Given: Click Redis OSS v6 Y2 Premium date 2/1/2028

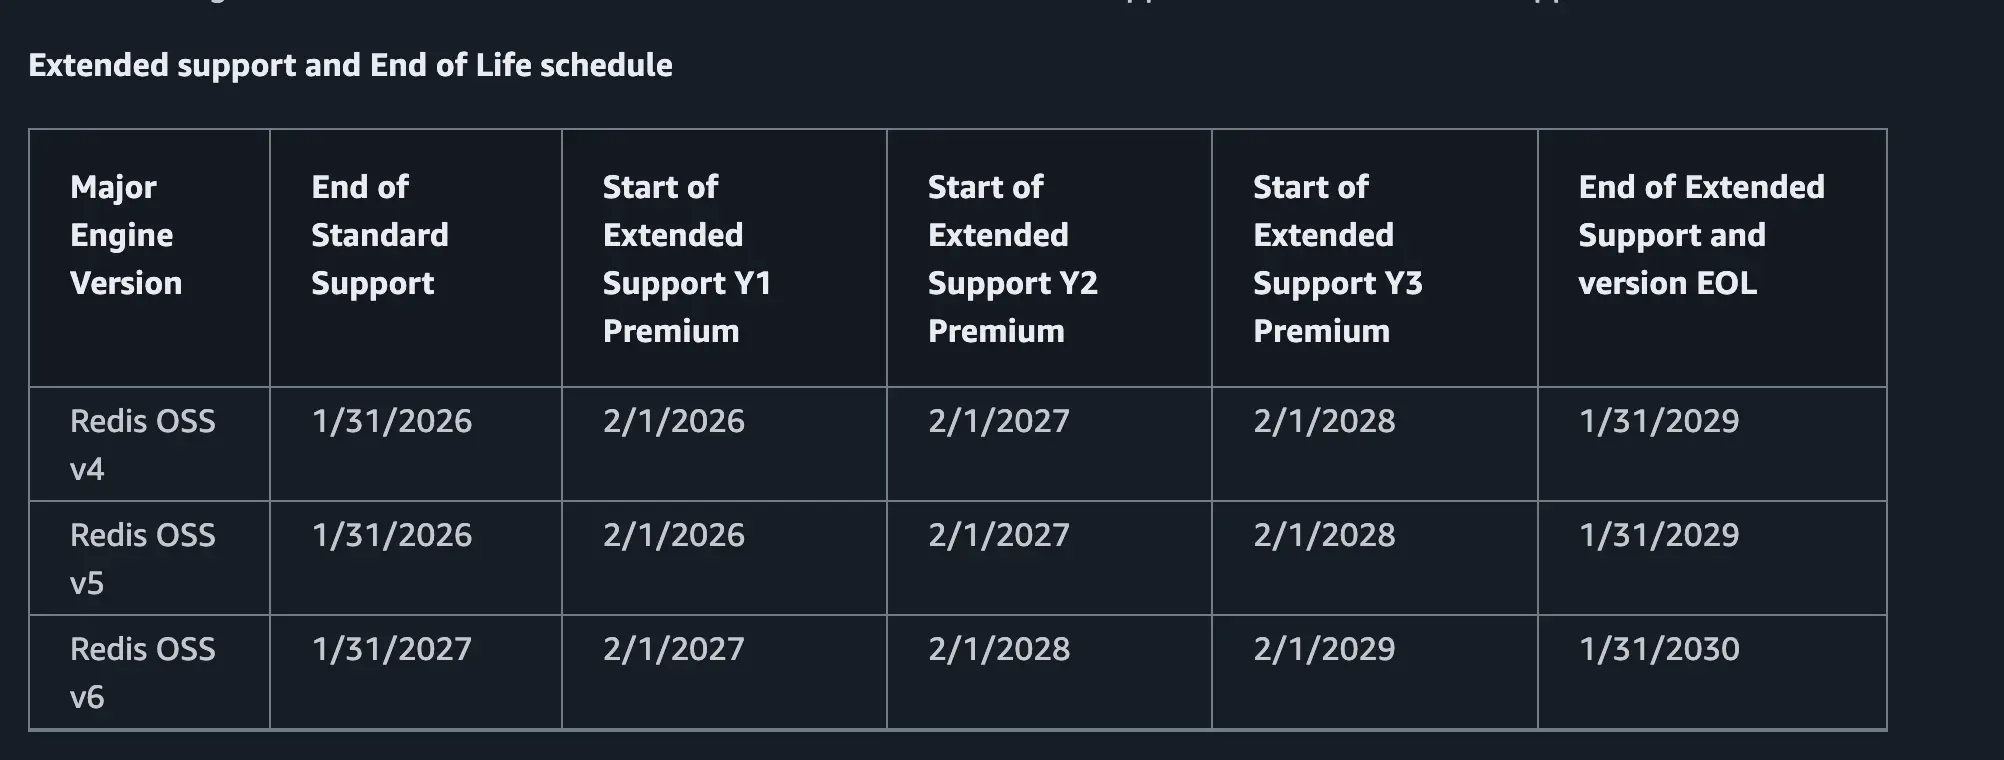Looking at the screenshot, I should click(999, 649).
